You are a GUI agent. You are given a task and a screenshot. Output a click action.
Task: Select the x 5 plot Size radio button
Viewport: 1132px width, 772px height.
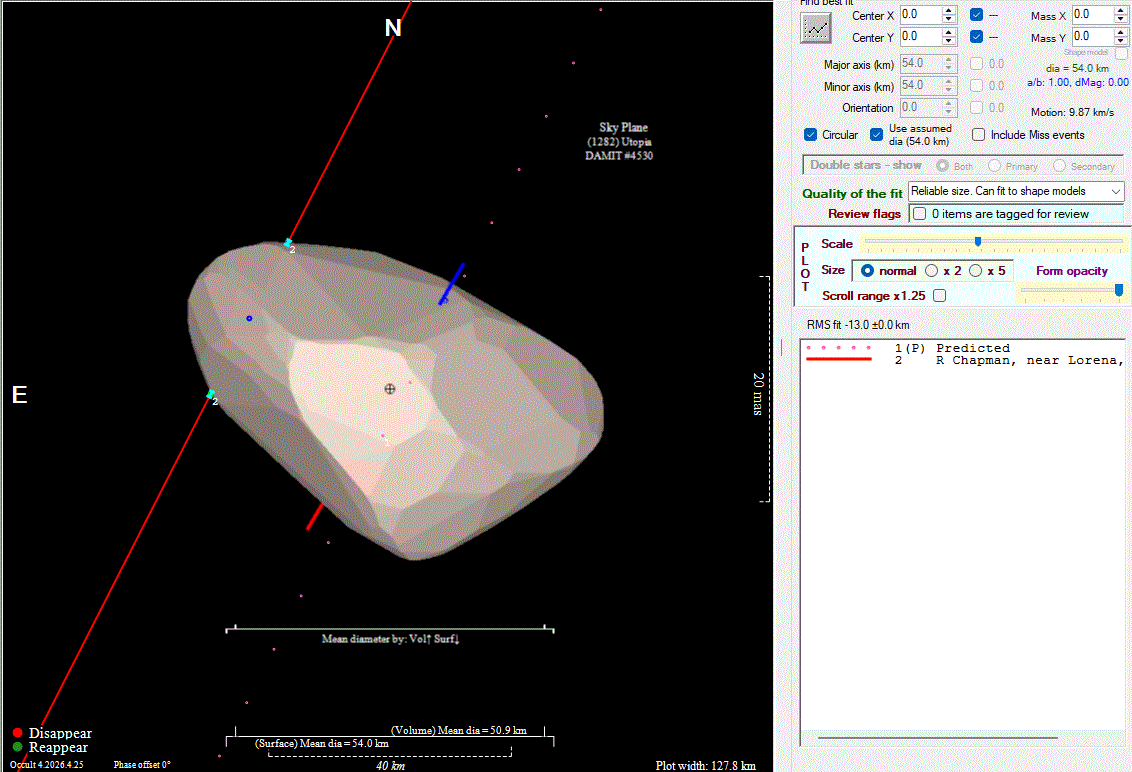[975, 270]
